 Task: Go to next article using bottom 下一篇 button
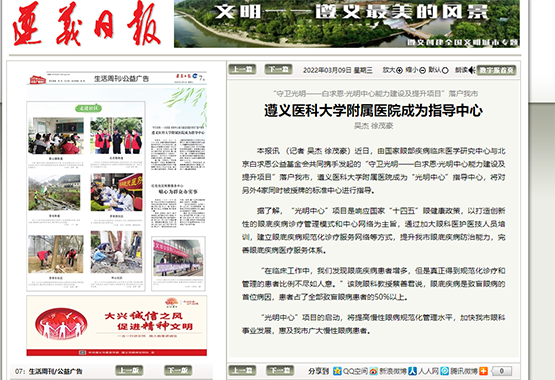280,370
